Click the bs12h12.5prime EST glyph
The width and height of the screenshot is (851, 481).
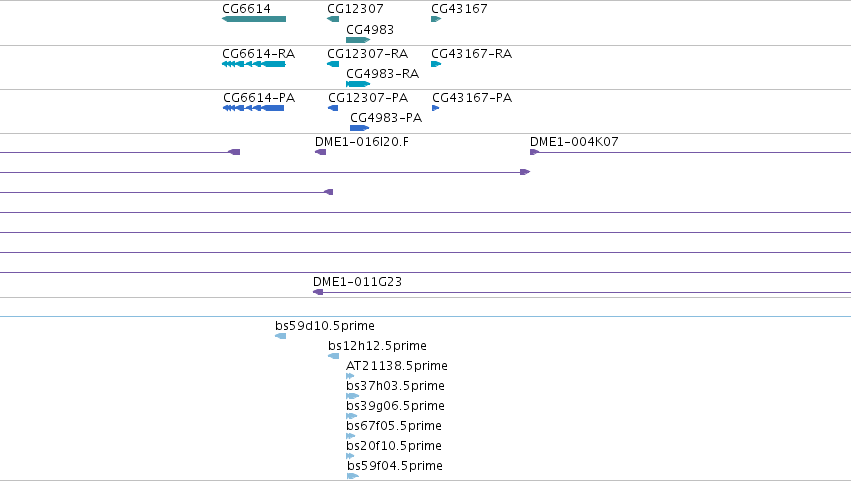(334, 356)
